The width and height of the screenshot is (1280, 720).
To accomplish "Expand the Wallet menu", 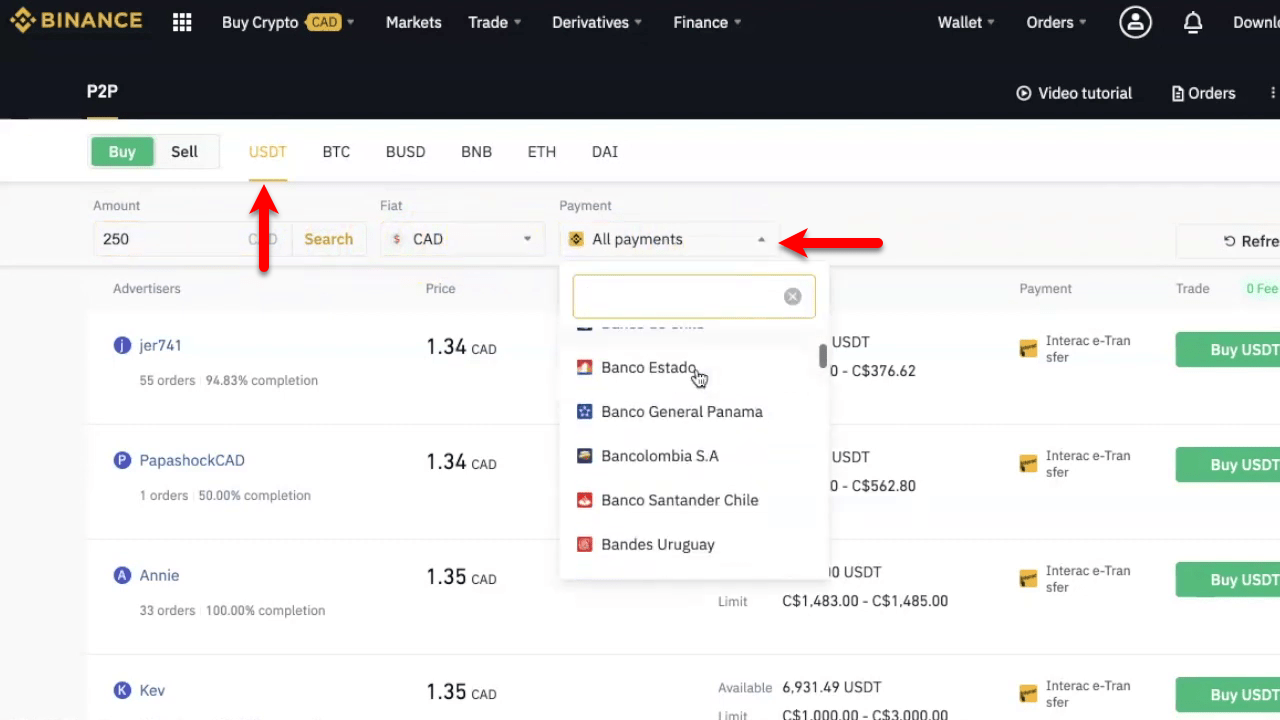I will tap(966, 22).
